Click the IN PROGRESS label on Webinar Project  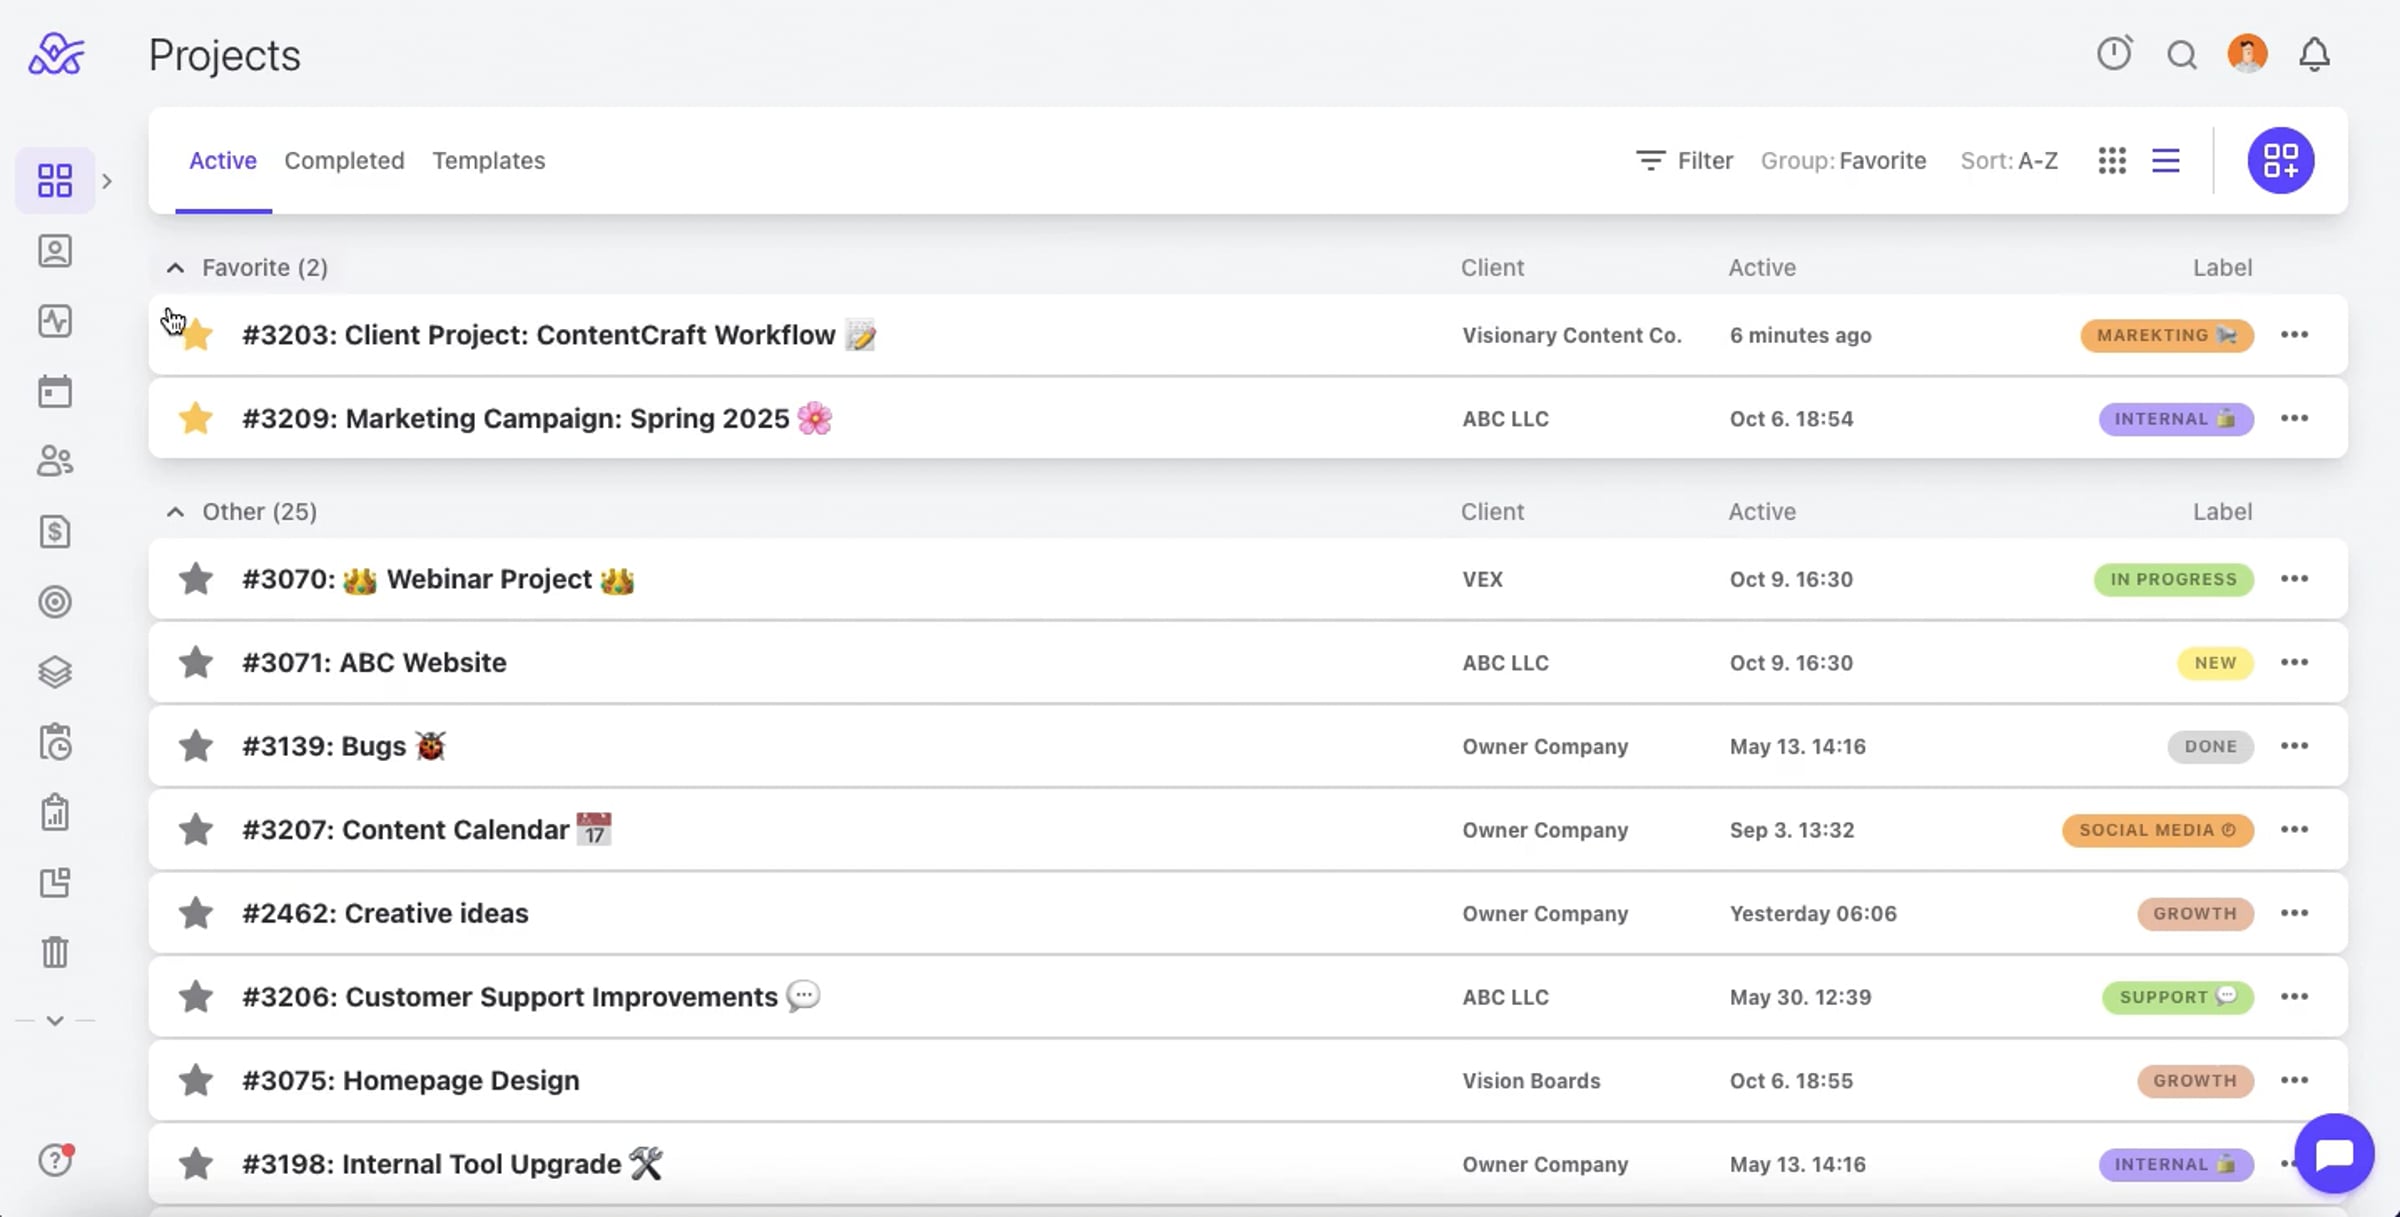[x=2173, y=579]
